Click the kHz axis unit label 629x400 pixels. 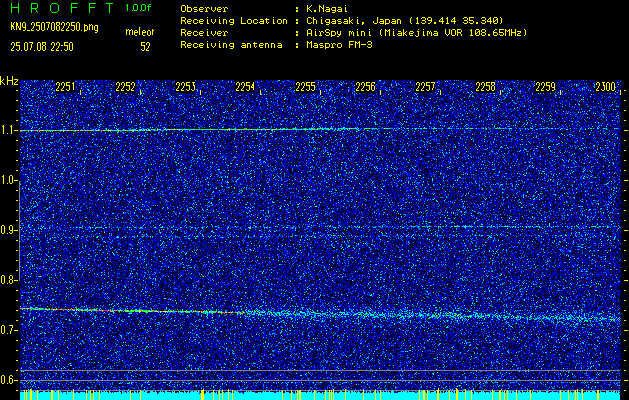coord(9,81)
